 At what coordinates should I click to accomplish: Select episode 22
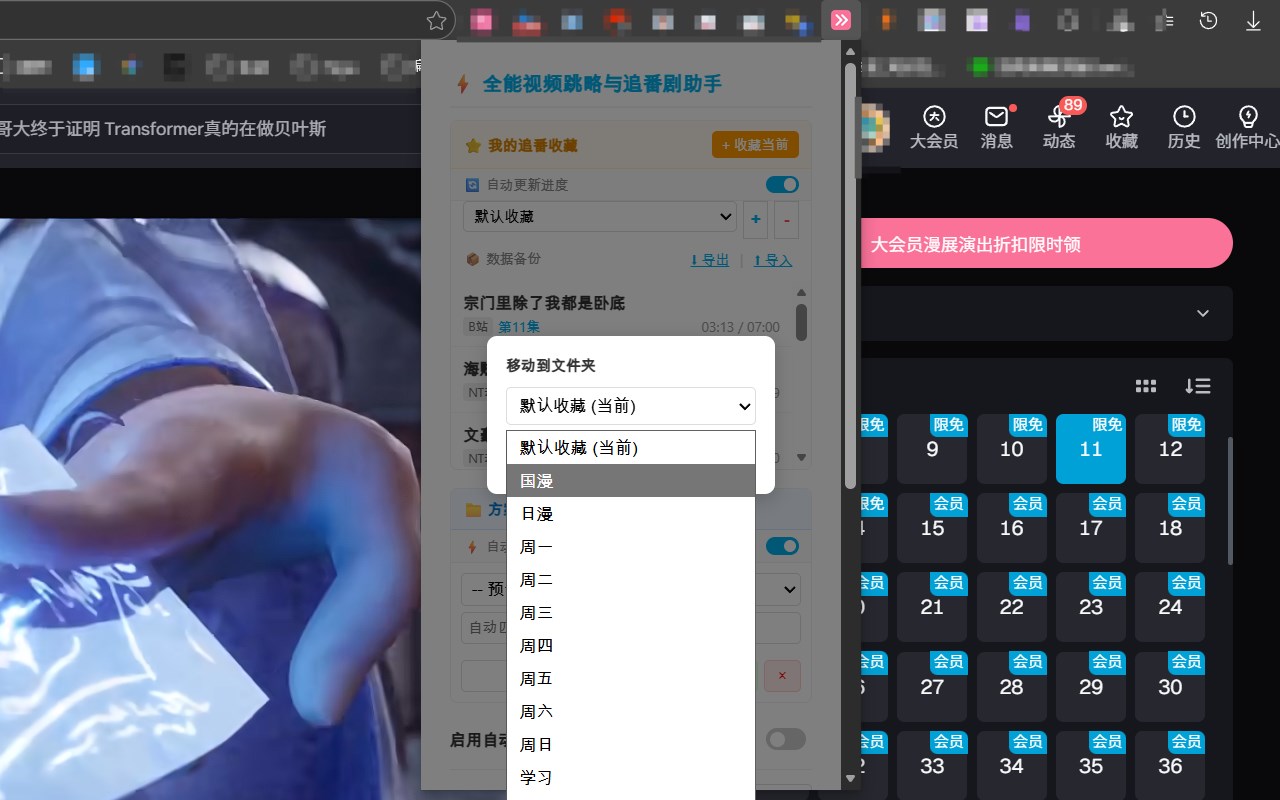pos(1012,607)
